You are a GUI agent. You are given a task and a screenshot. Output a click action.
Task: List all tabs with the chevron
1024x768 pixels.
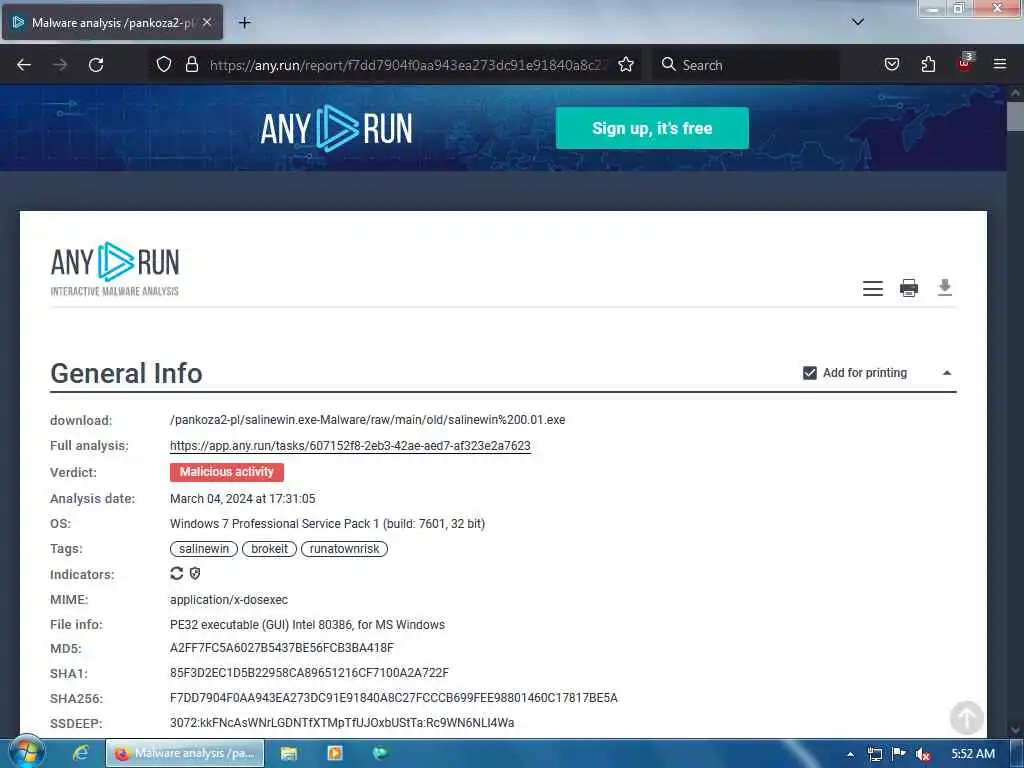pos(858,22)
